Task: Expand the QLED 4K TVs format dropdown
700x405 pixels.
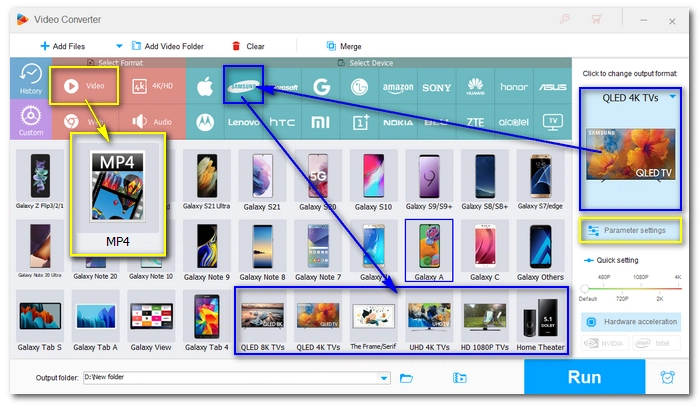Action: tap(673, 96)
